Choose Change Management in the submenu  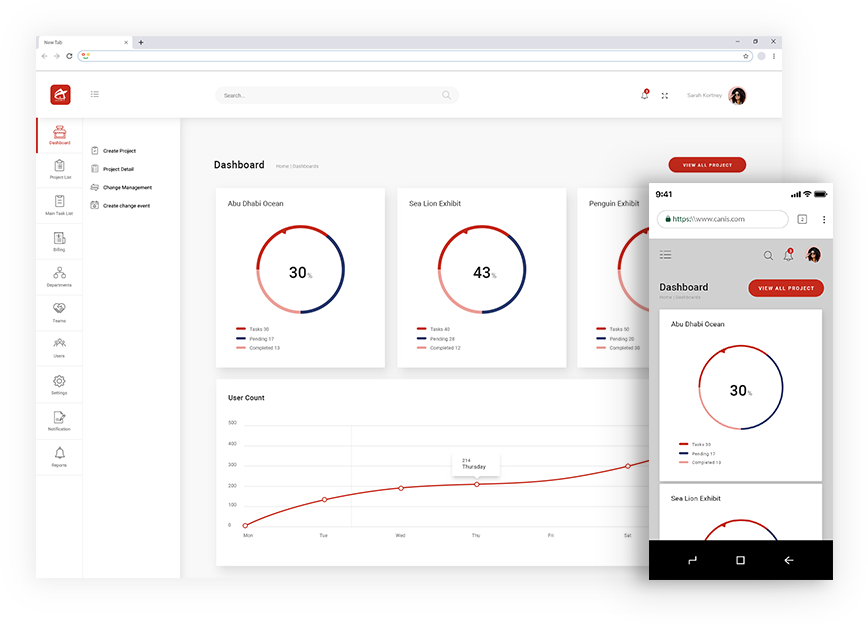(127, 187)
